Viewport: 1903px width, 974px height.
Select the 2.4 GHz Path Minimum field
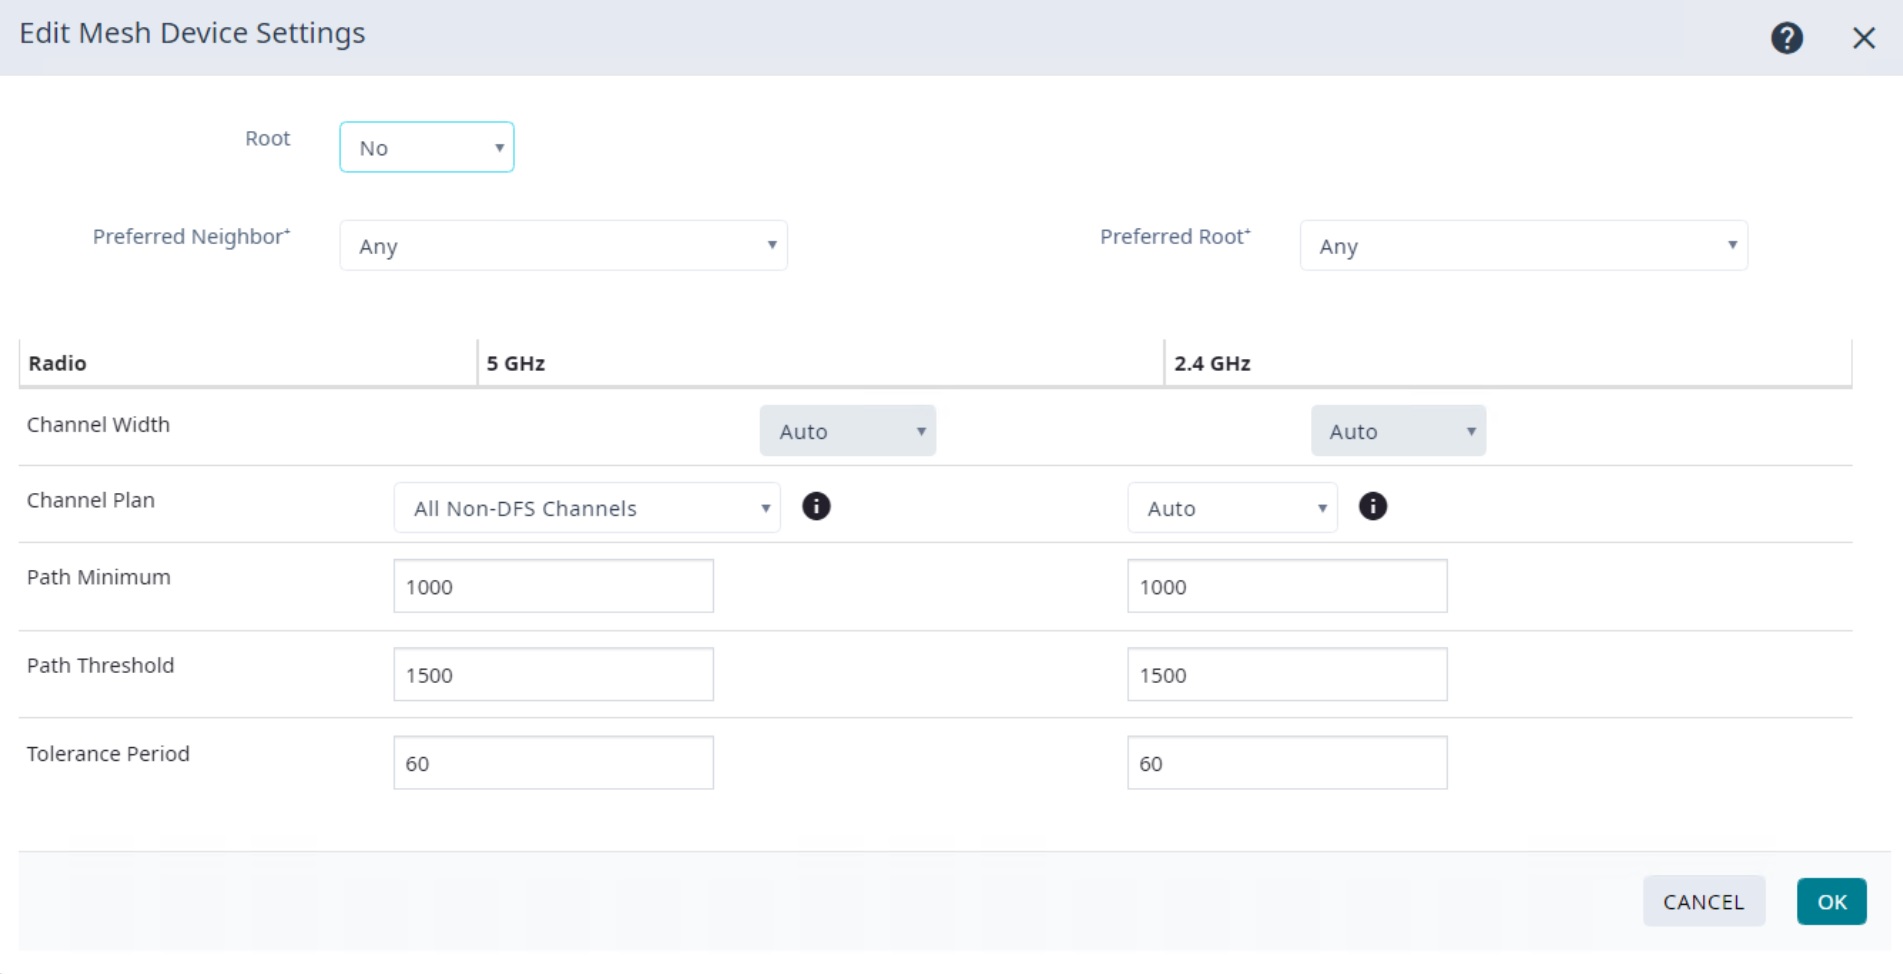tap(1286, 586)
